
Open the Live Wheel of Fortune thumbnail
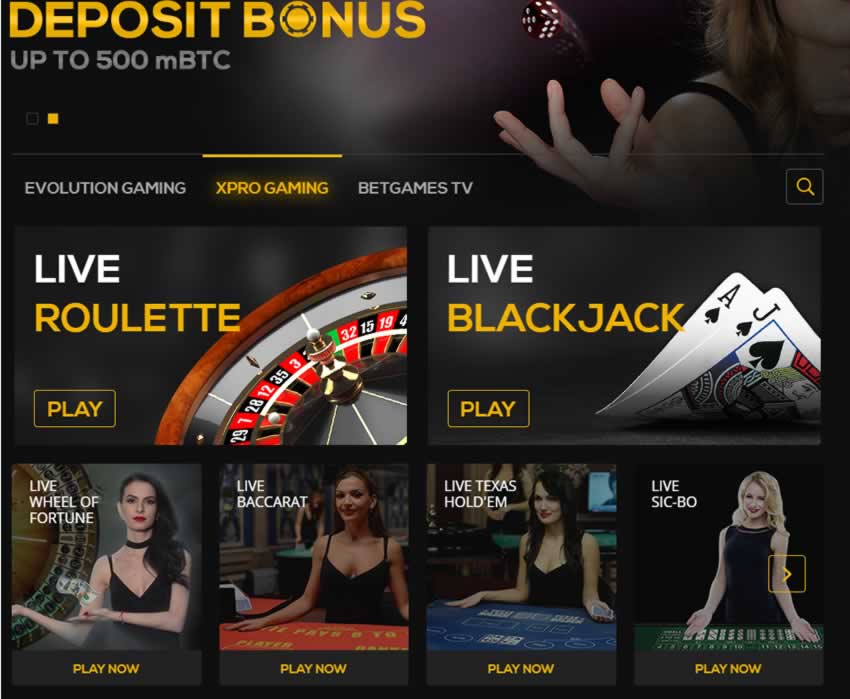point(106,557)
